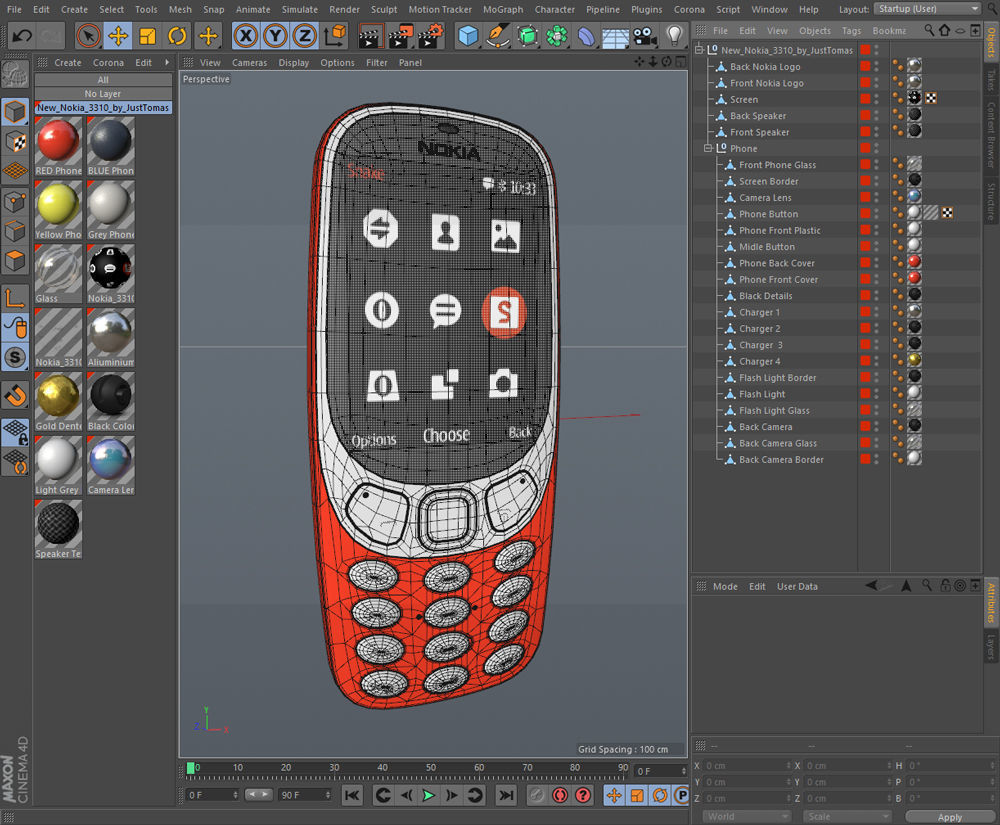
Task: Toggle Autokeying red circle button
Action: coord(560,795)
